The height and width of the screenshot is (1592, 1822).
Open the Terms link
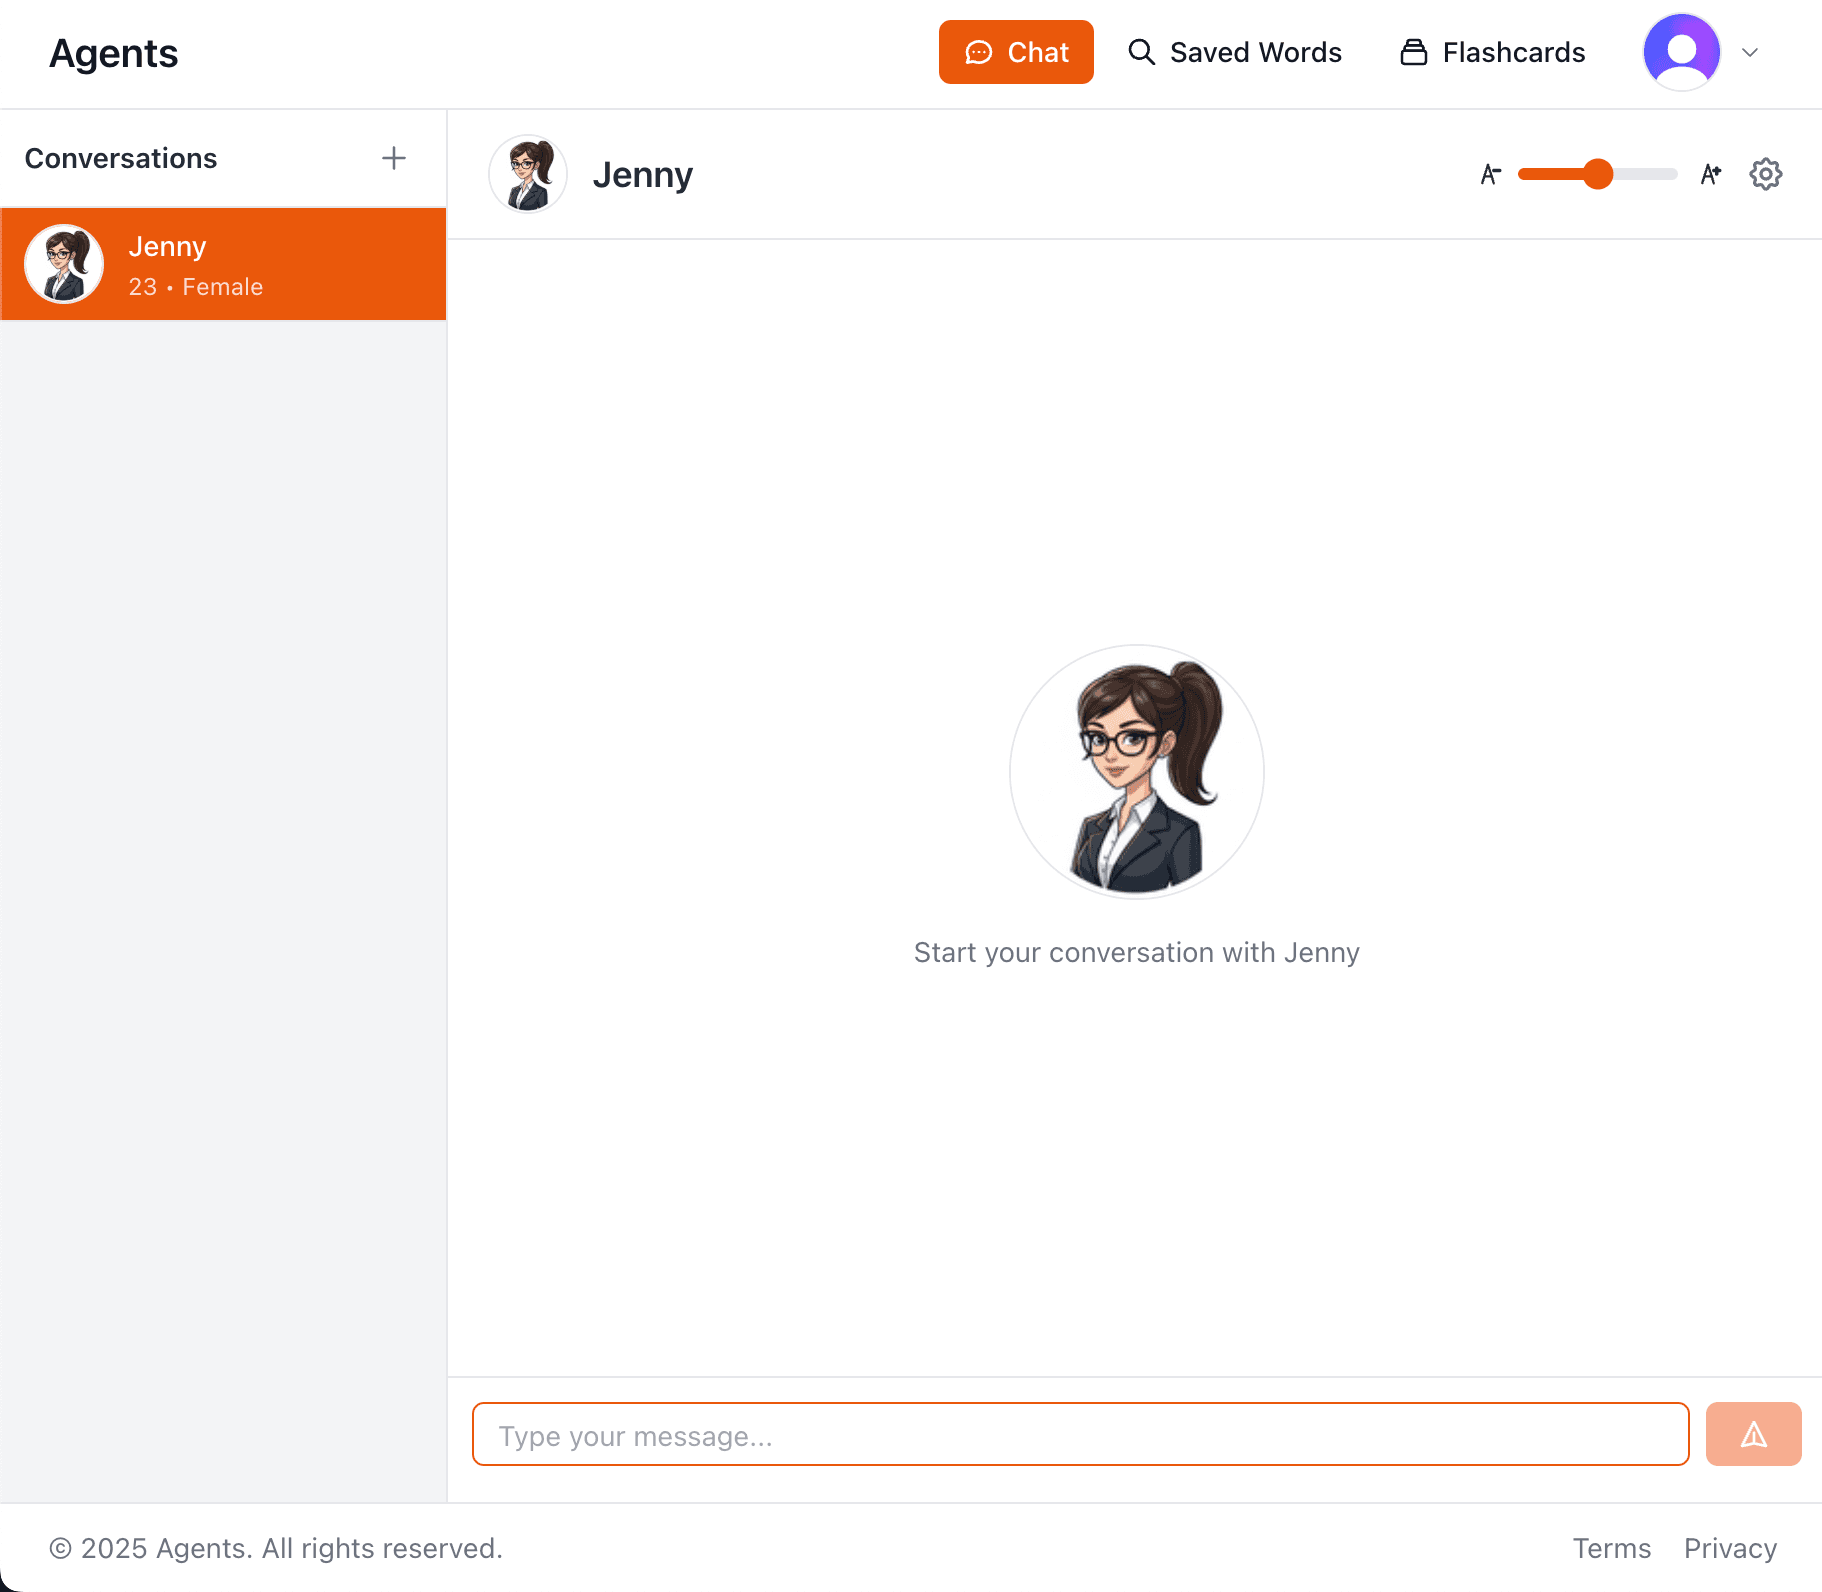click(x=1611, y=1548)
